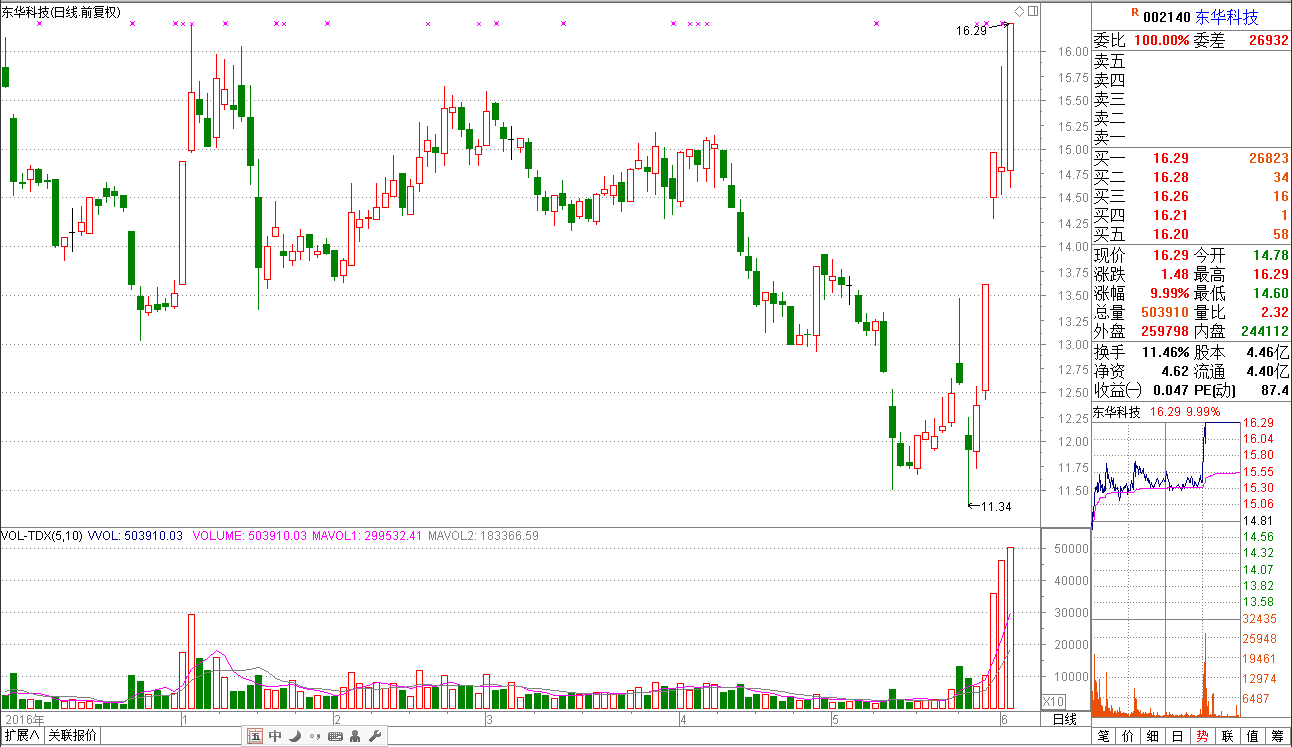Click the 卖五 row label

[x=1110, y=62]
